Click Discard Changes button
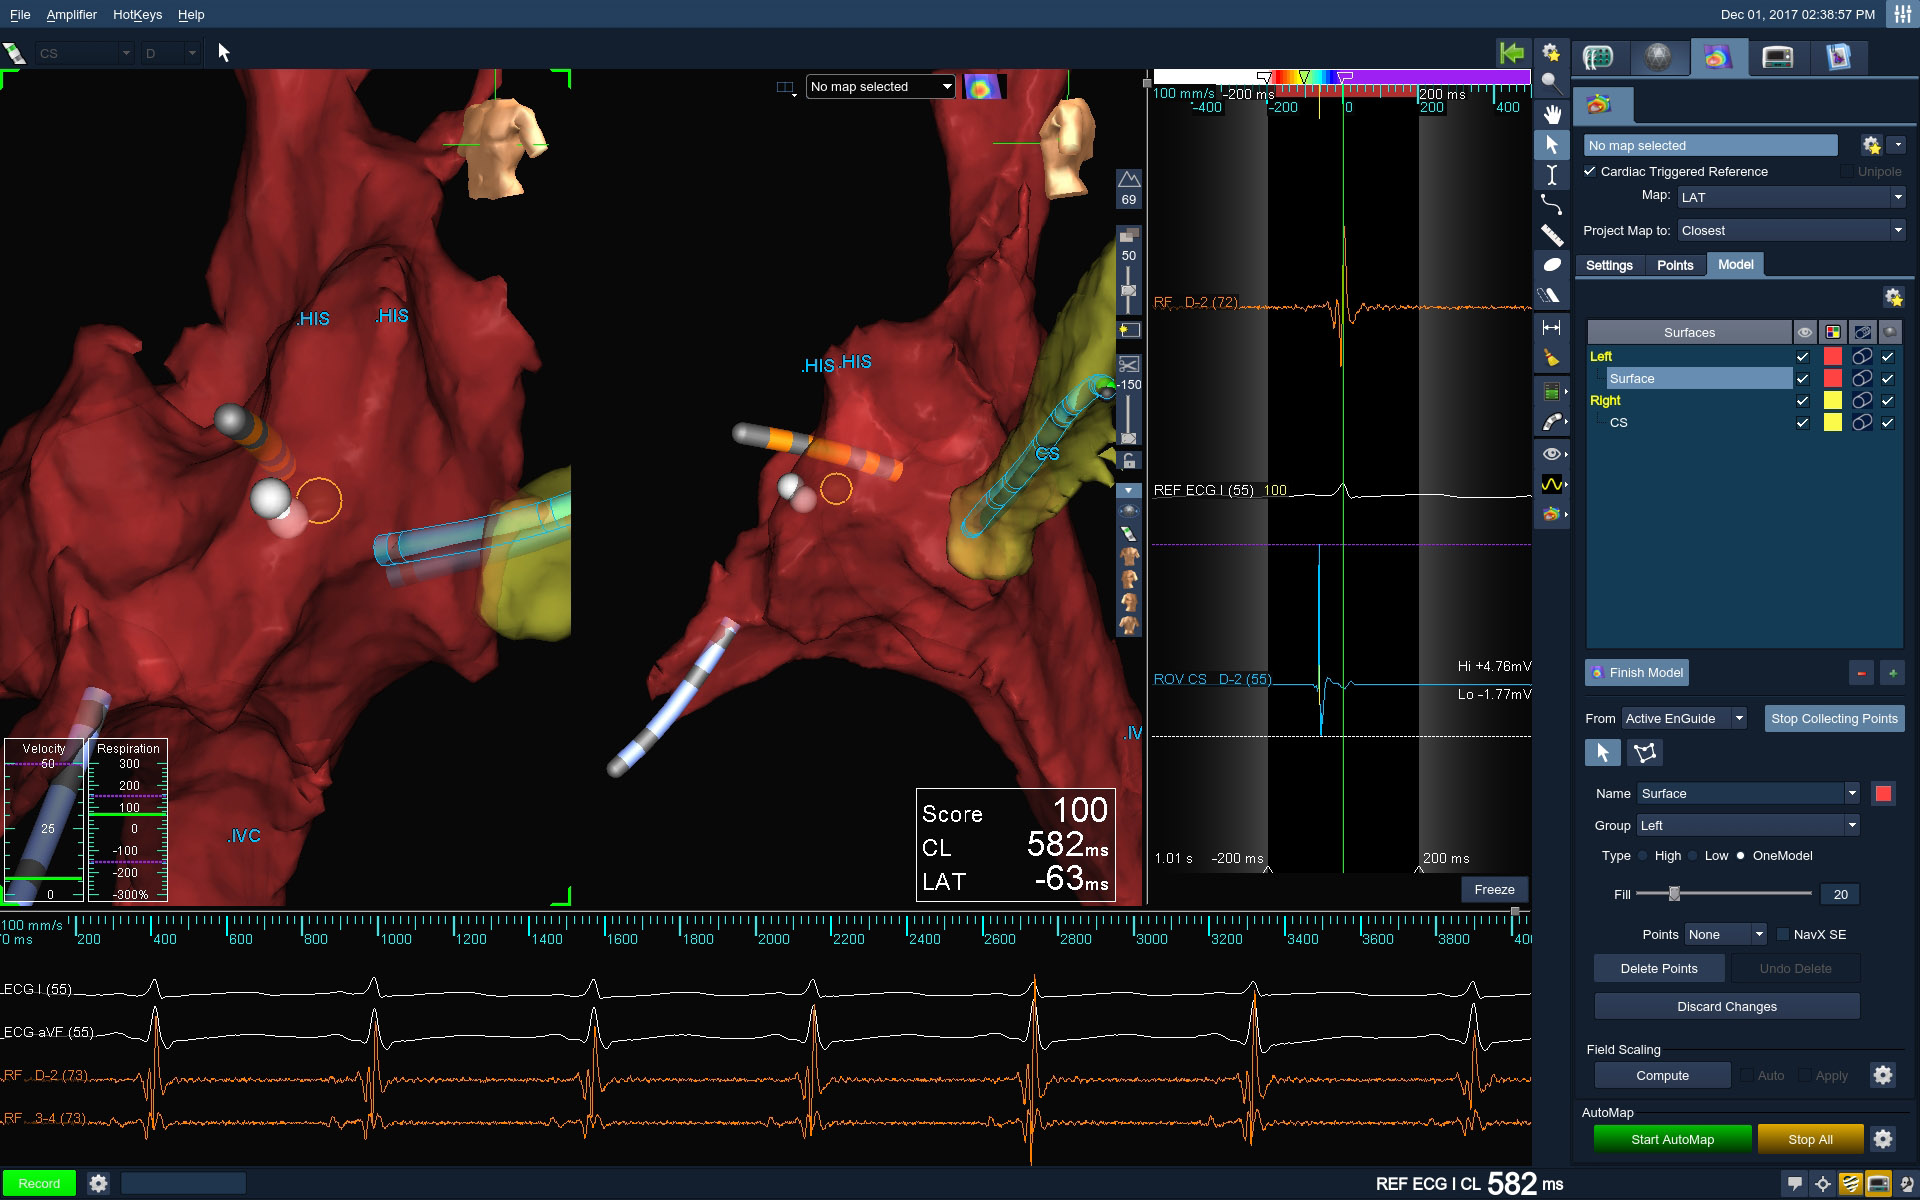1920x1200 pixels. (1727, 1006)
